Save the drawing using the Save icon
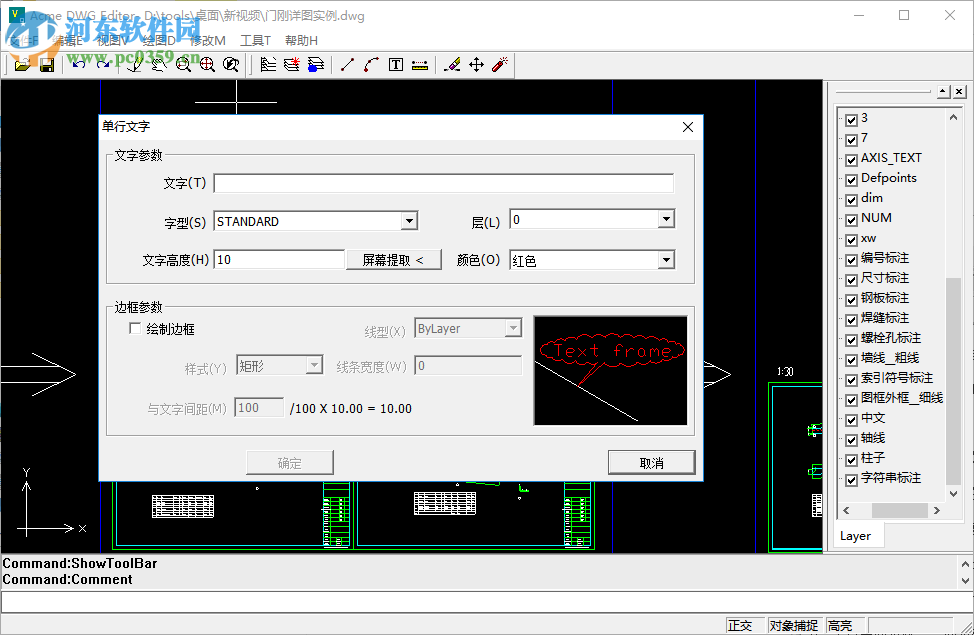This screenshot has height=635, width=974. click(x=46, y=64)
